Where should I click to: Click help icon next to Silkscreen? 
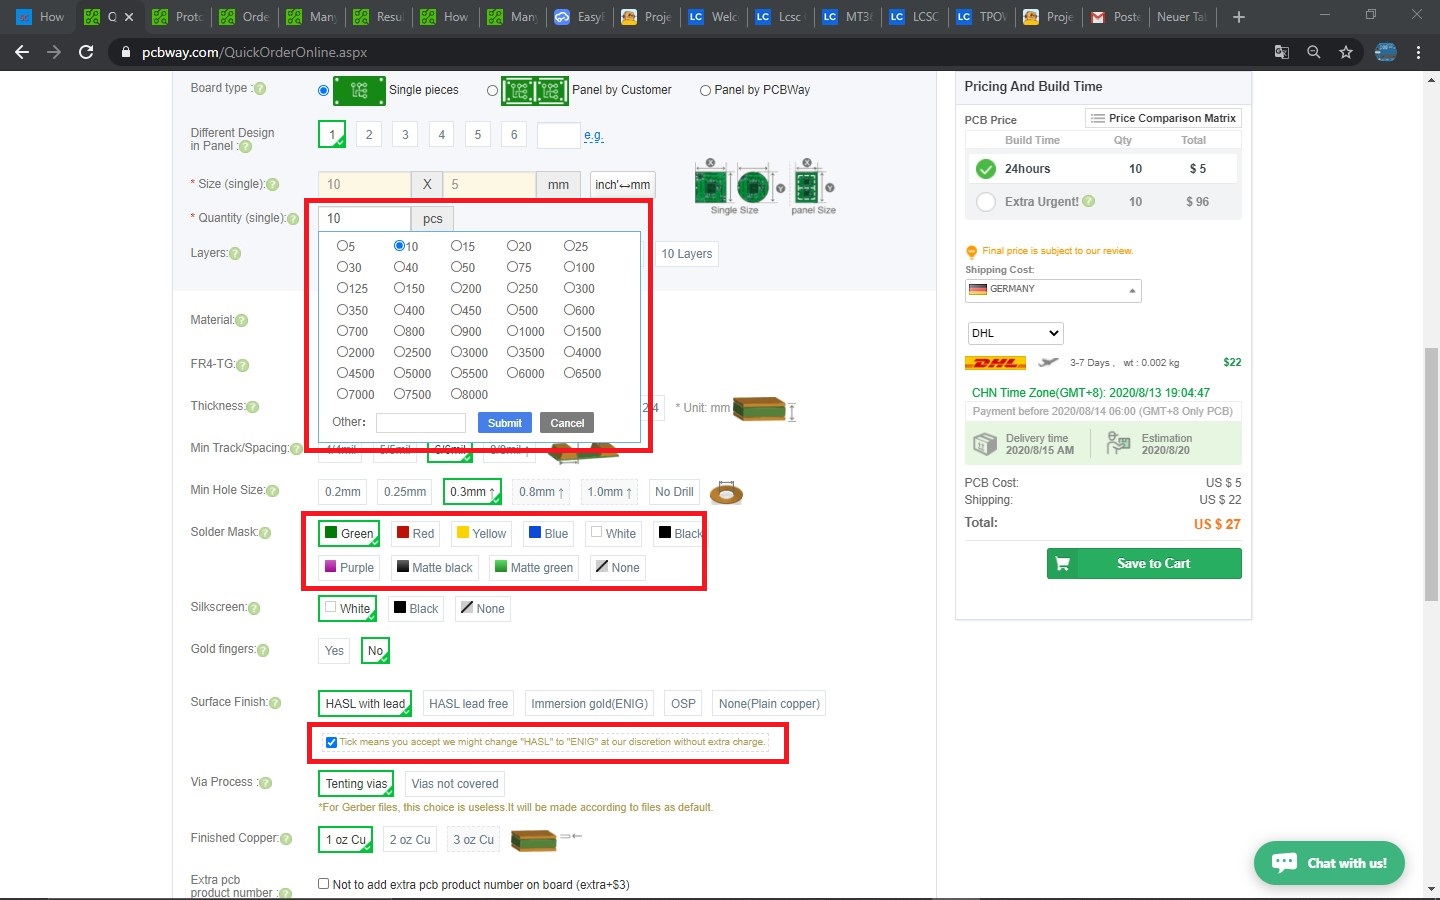254,608
